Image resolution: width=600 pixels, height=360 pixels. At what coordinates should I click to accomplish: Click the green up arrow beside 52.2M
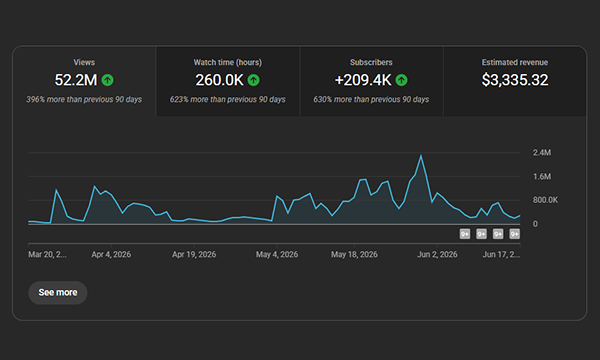pyautogui.click(x=108, y=80)
